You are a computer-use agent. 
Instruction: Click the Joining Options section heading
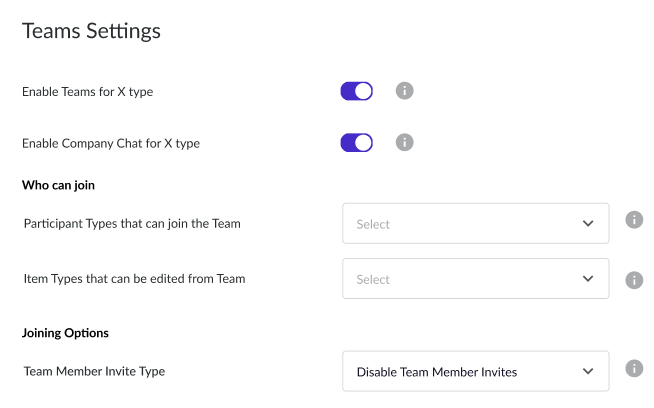(x=65, y=333)
